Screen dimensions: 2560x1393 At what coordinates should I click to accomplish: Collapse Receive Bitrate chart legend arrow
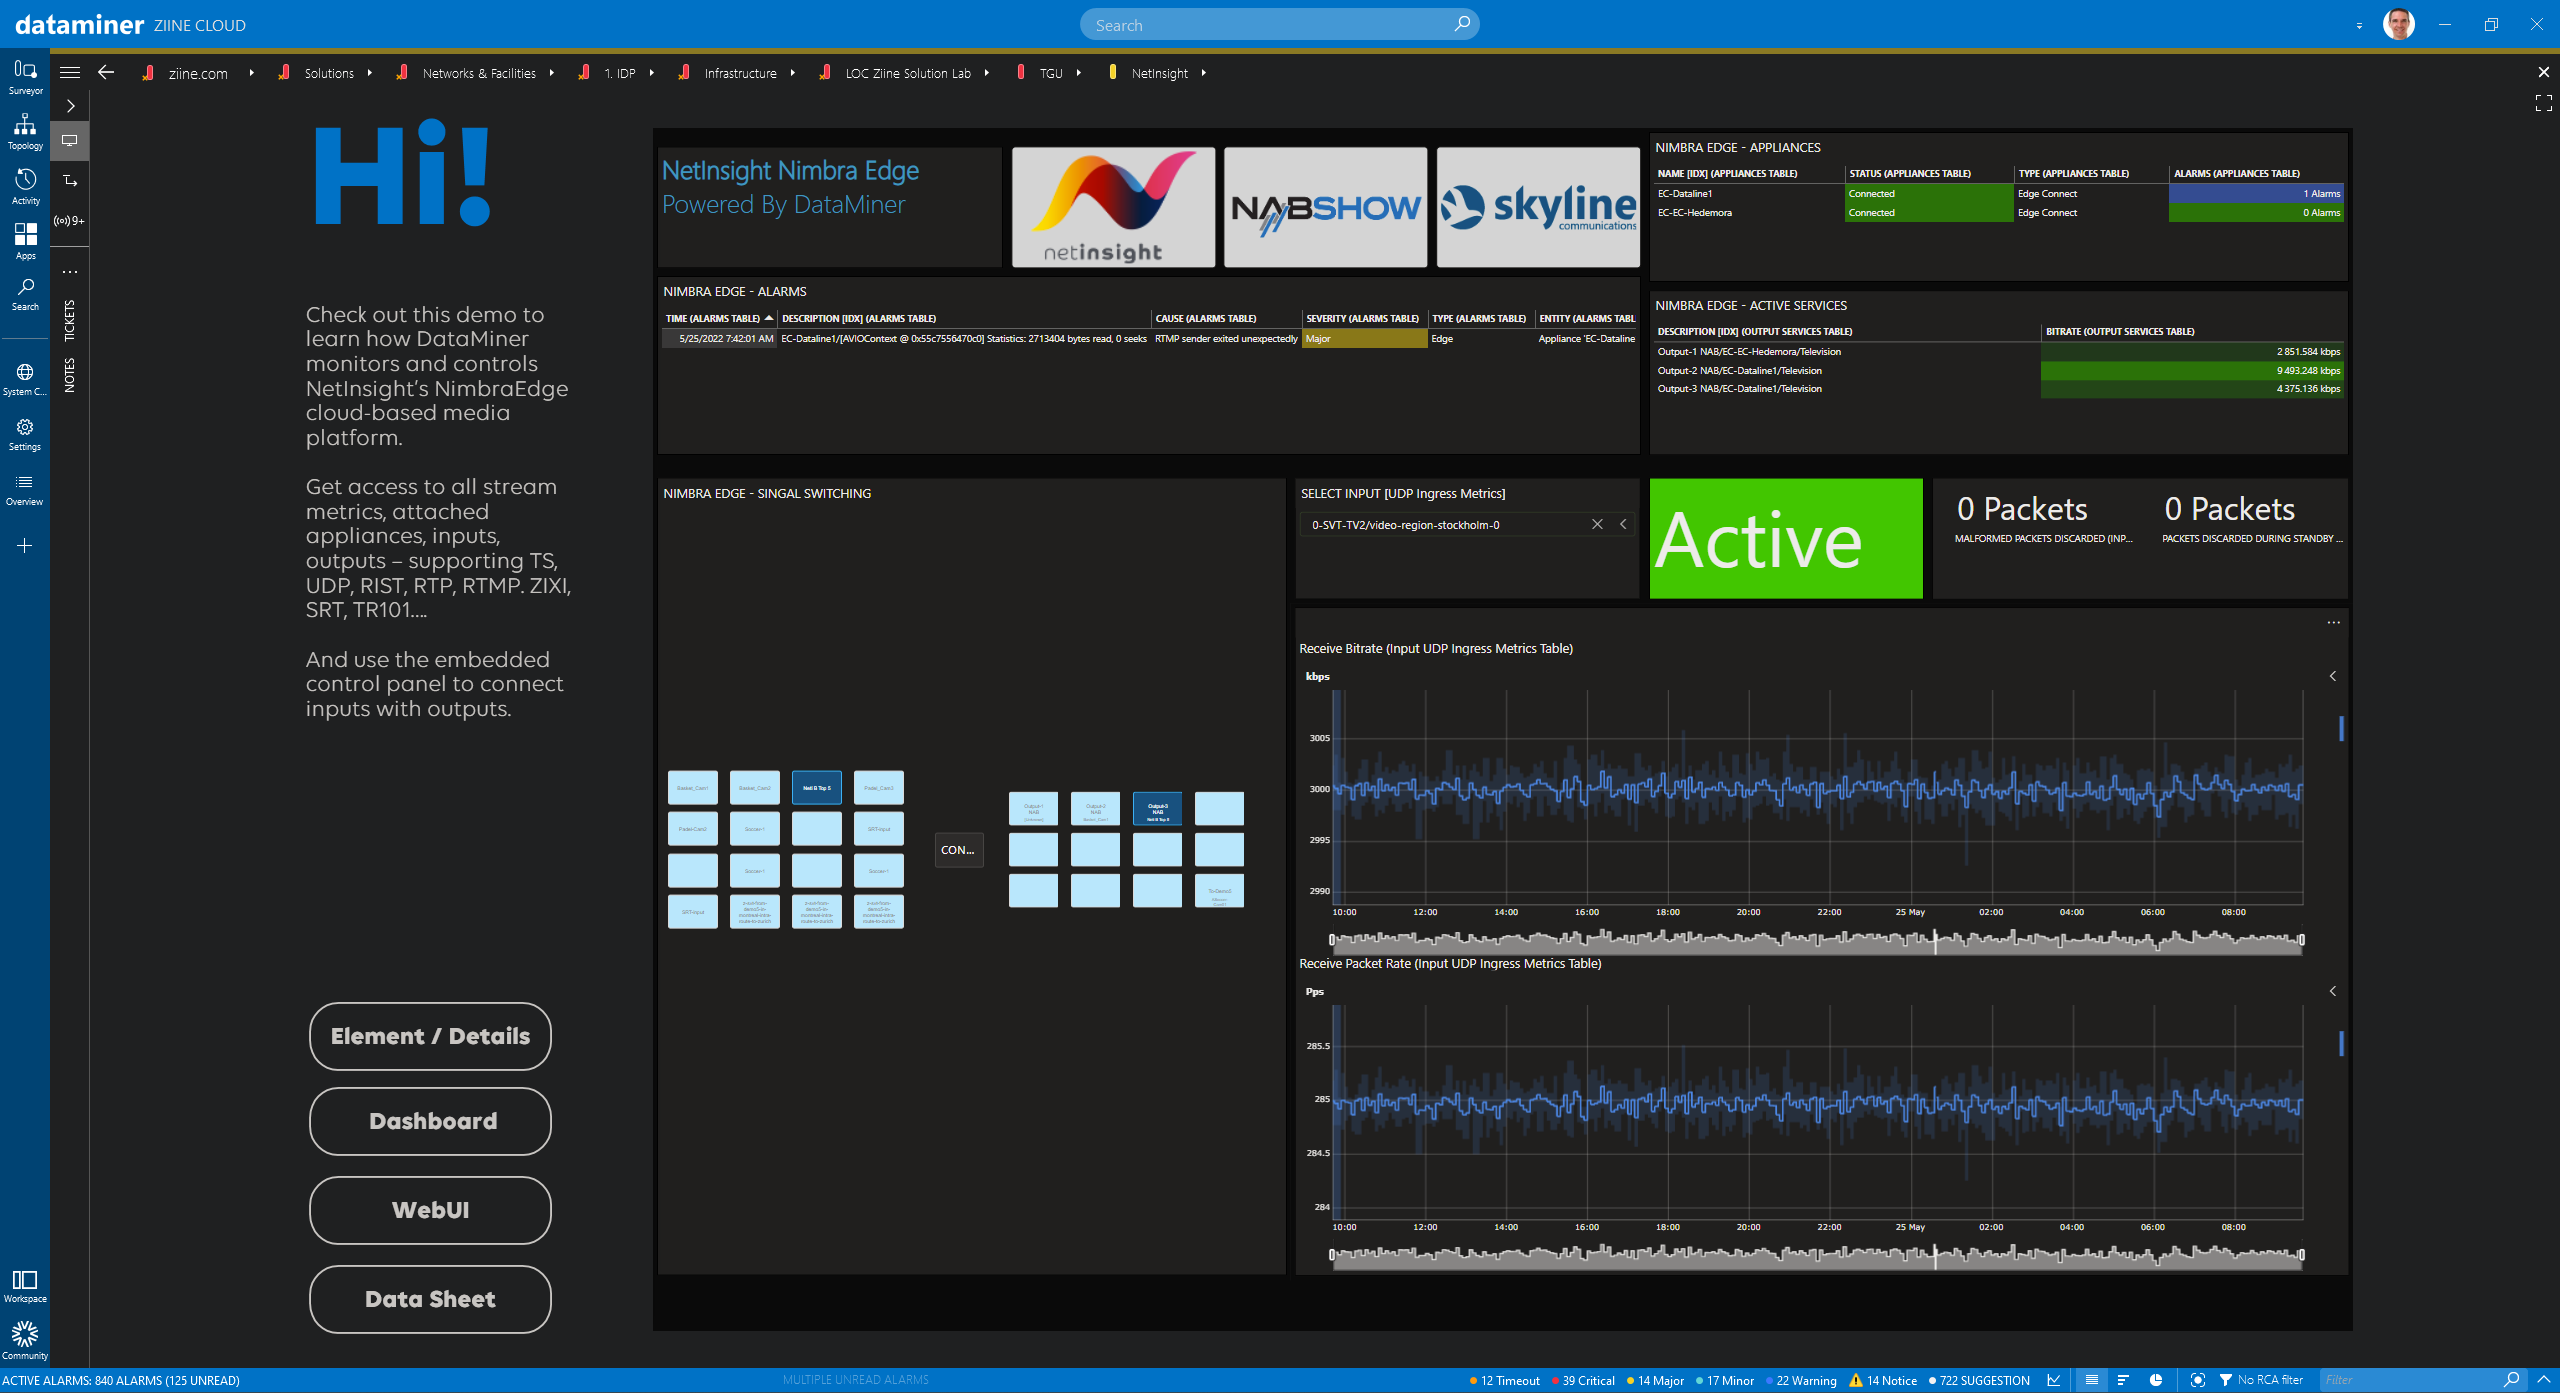pyautogui.click(x=2333, y=677)
